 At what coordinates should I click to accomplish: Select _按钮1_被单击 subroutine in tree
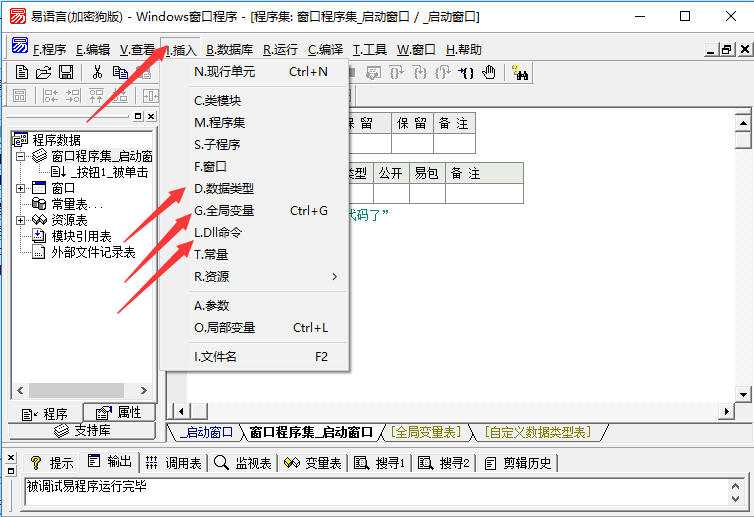109,172
